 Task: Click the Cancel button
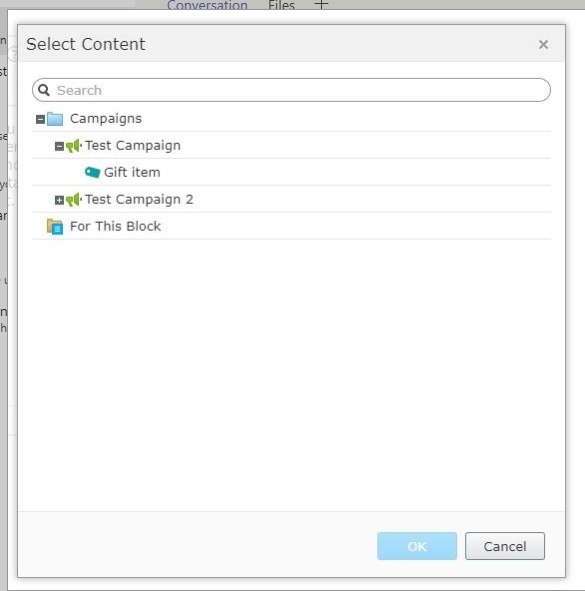click(505, 546)
